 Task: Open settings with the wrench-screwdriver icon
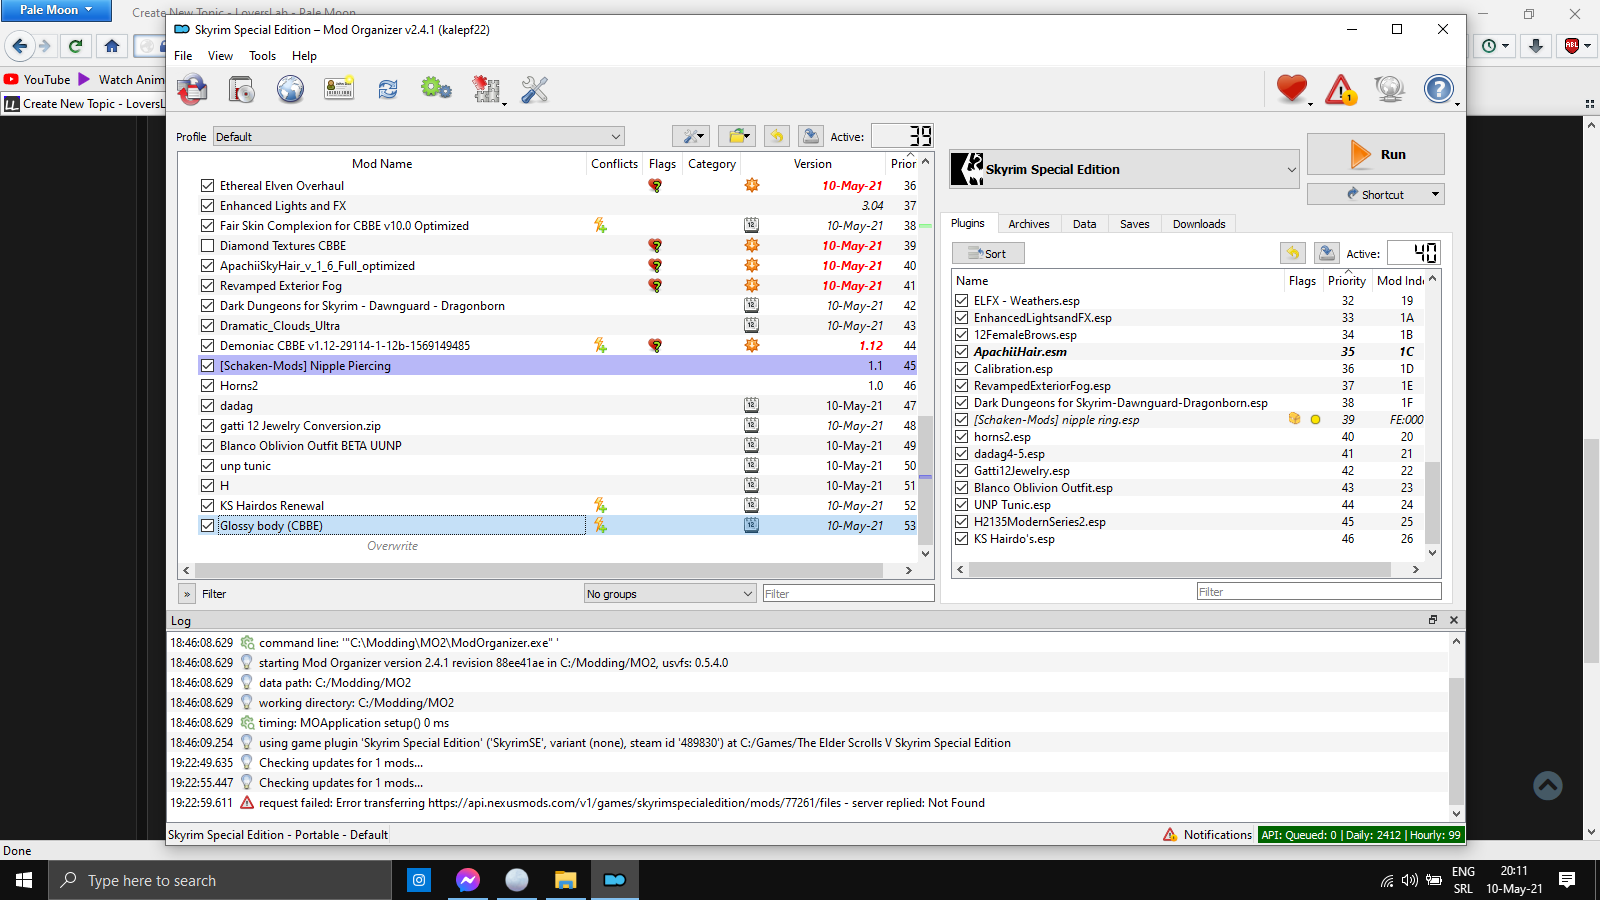[534, 90]
